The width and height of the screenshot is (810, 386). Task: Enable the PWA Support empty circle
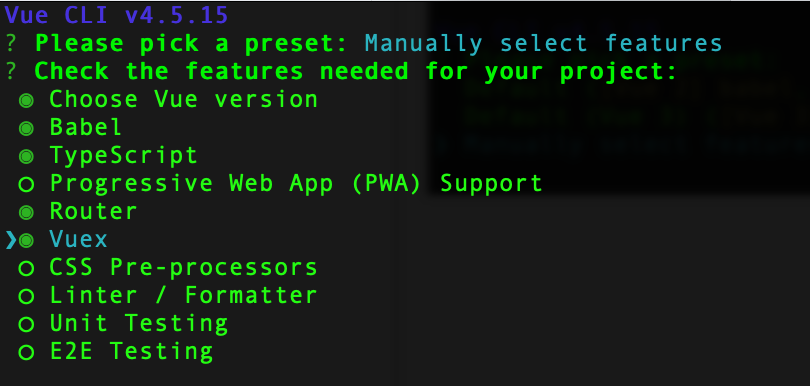[x=26, y=184]
